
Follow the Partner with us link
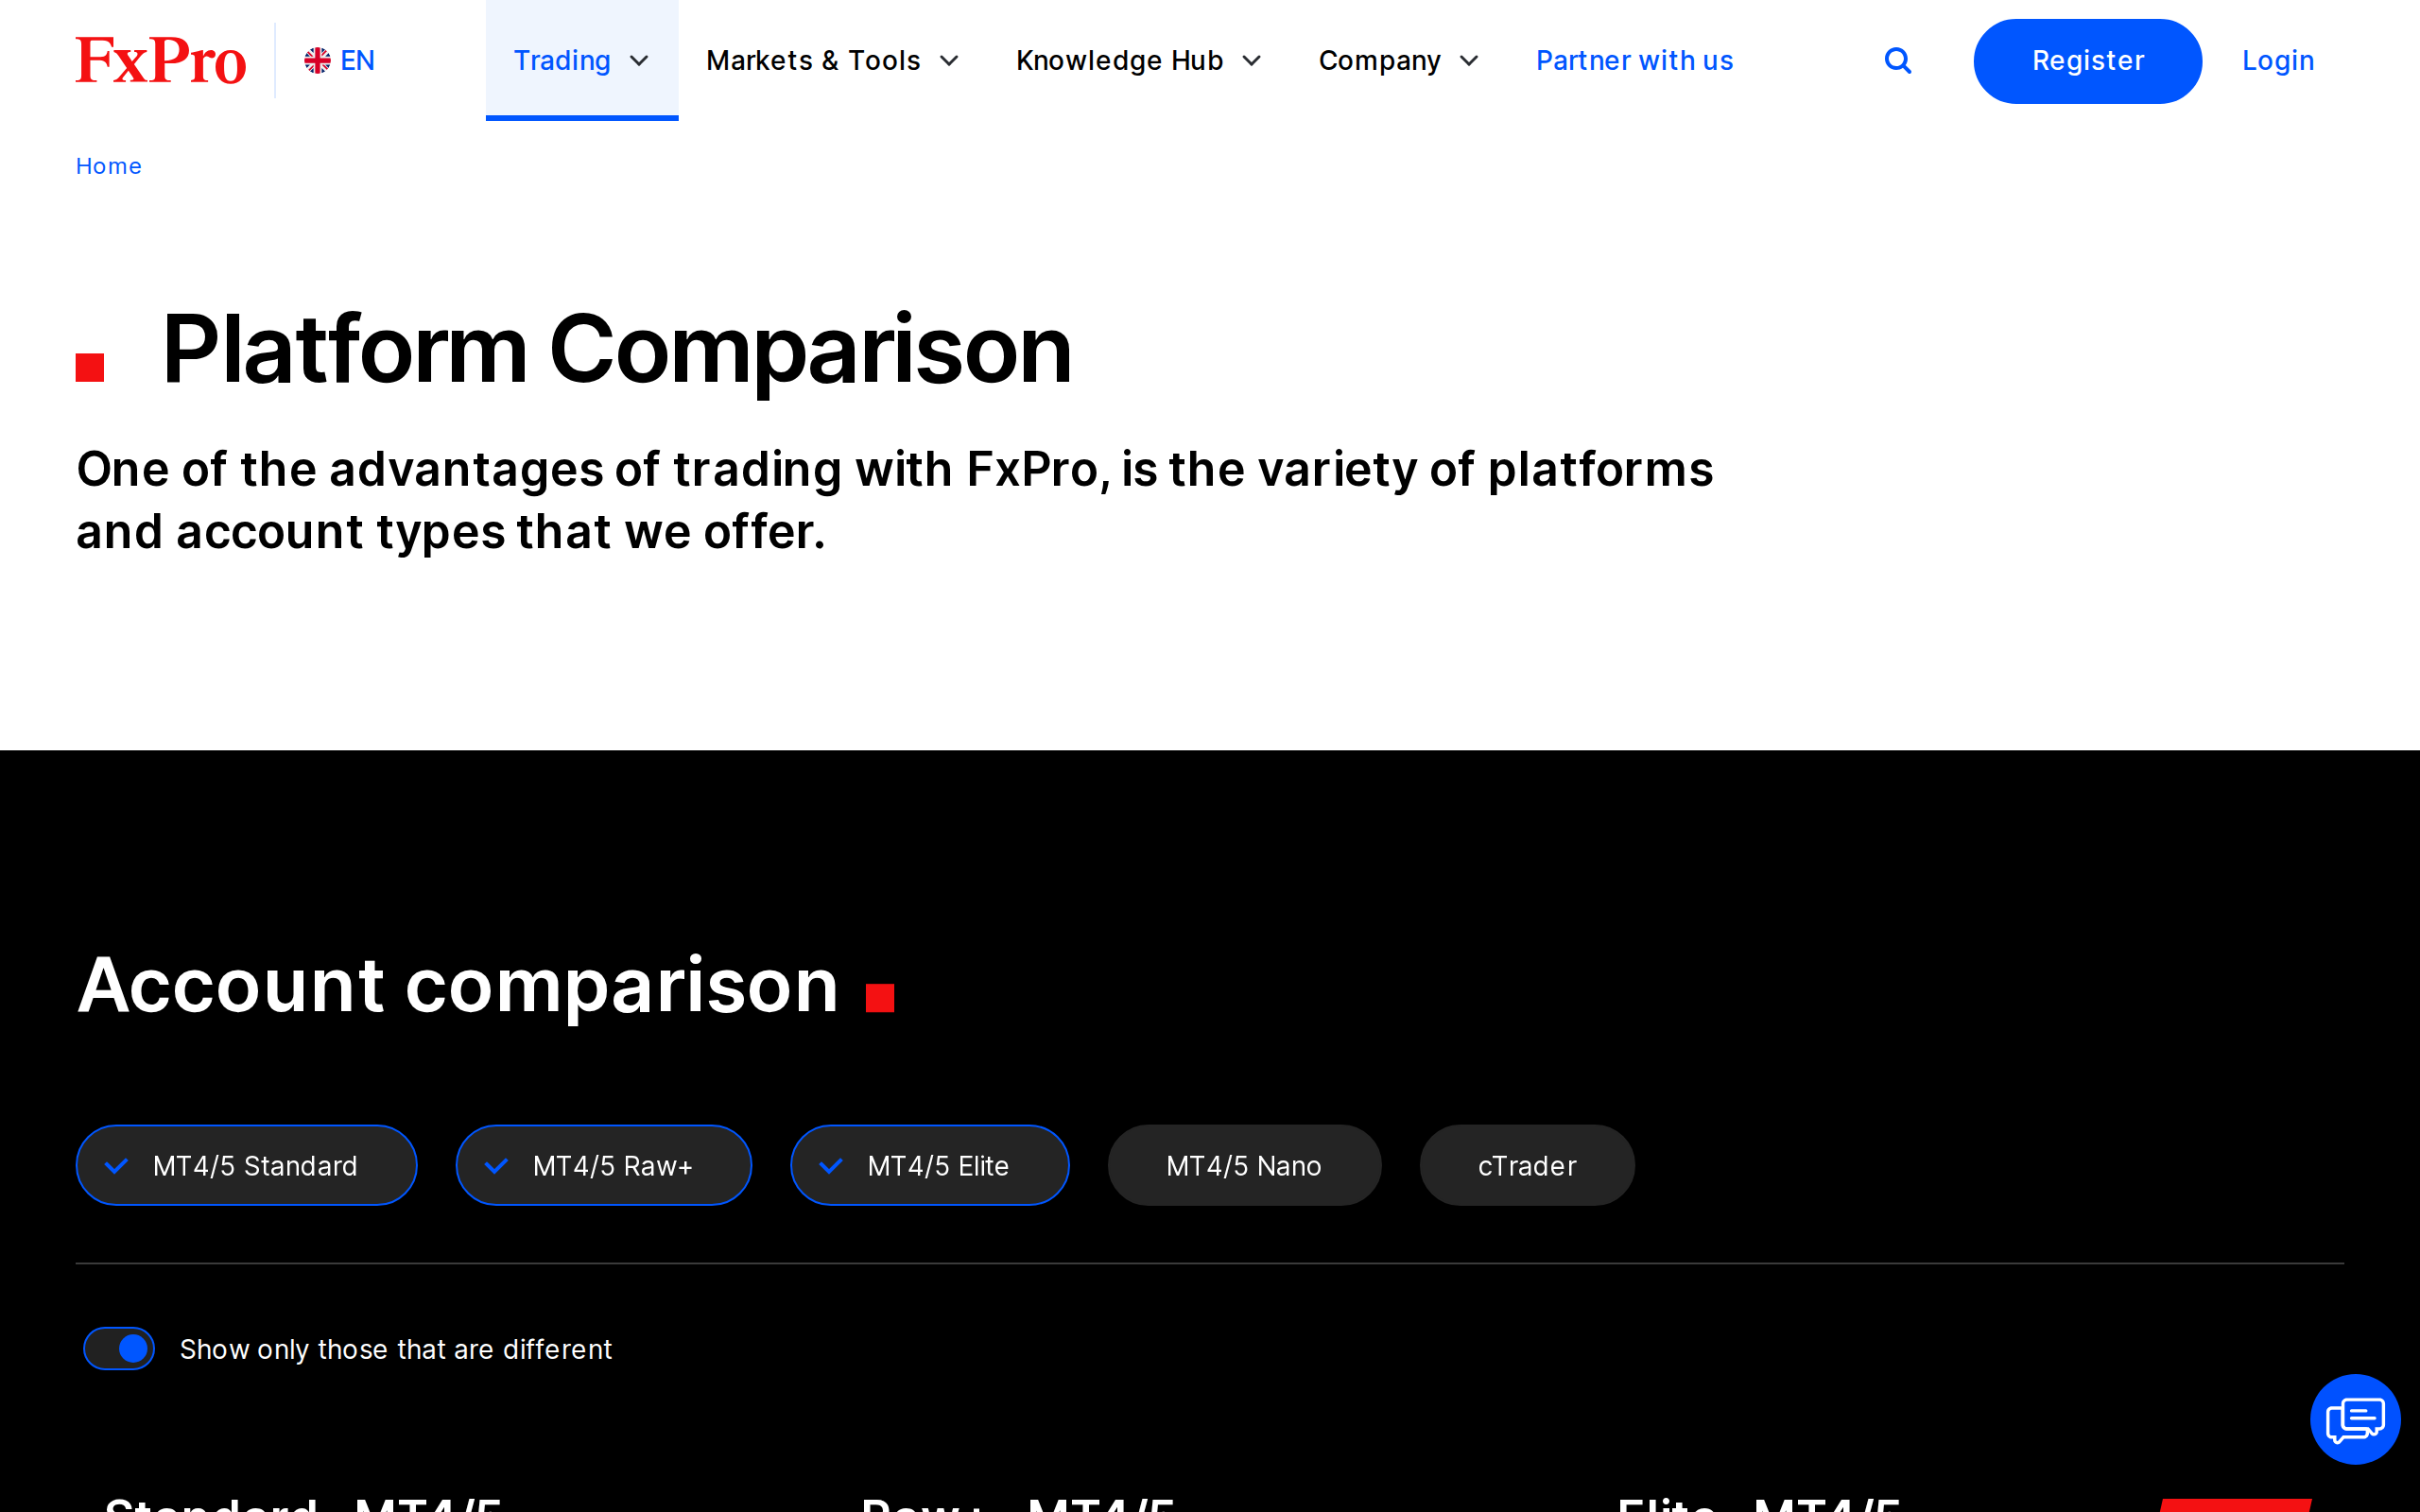[1634, 61]
